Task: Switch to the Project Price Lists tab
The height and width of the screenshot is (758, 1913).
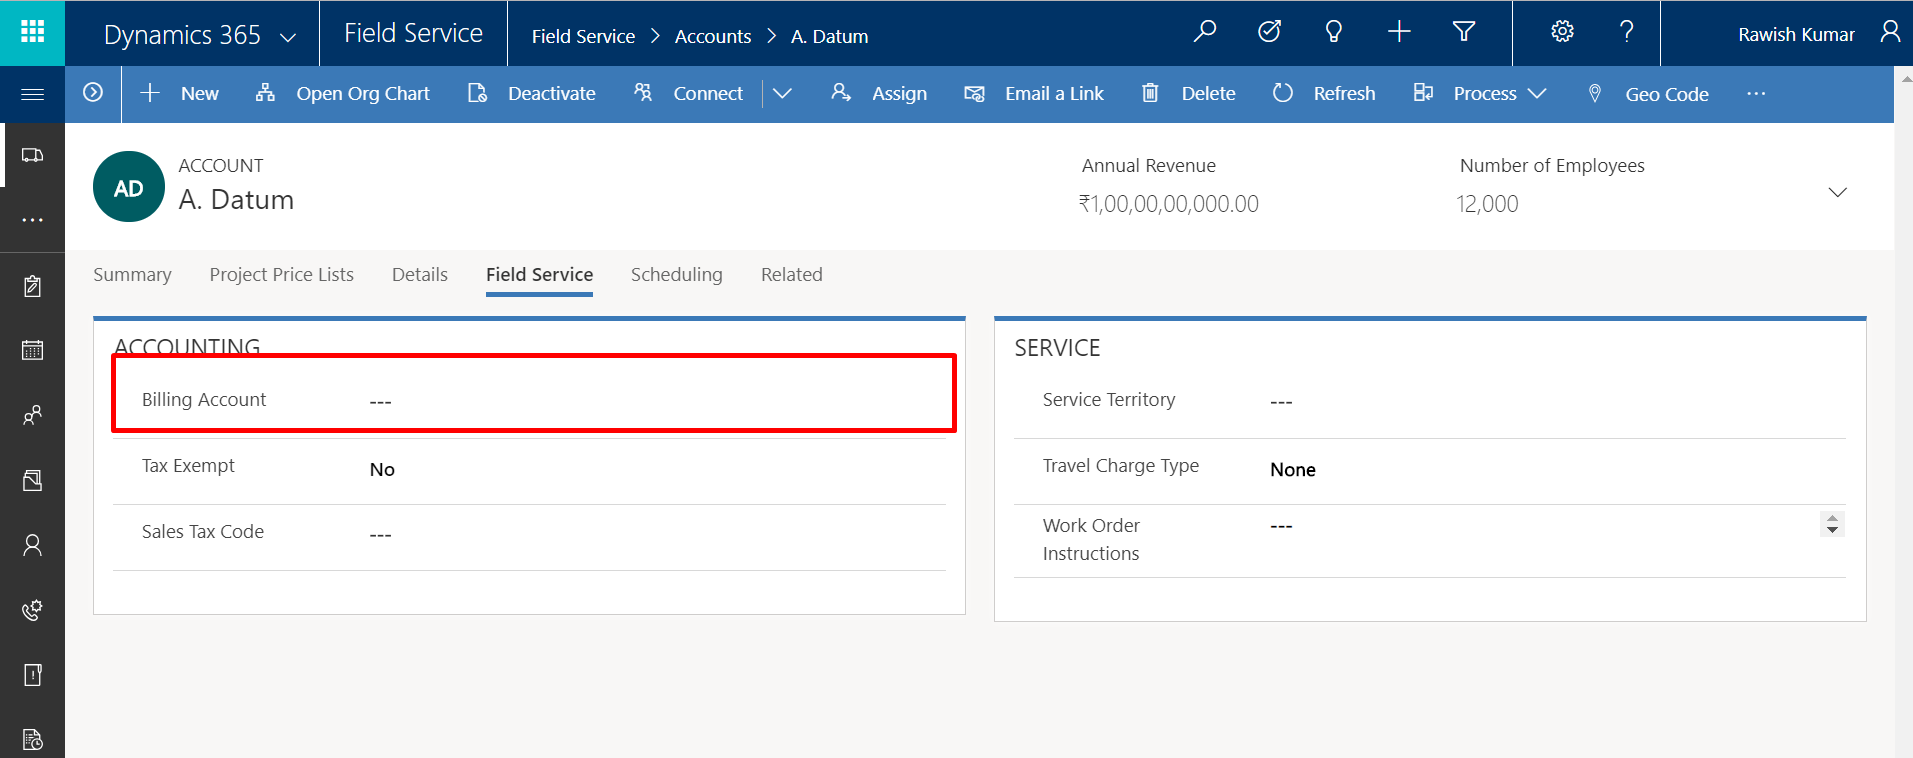Action: [x=281, y=275]
